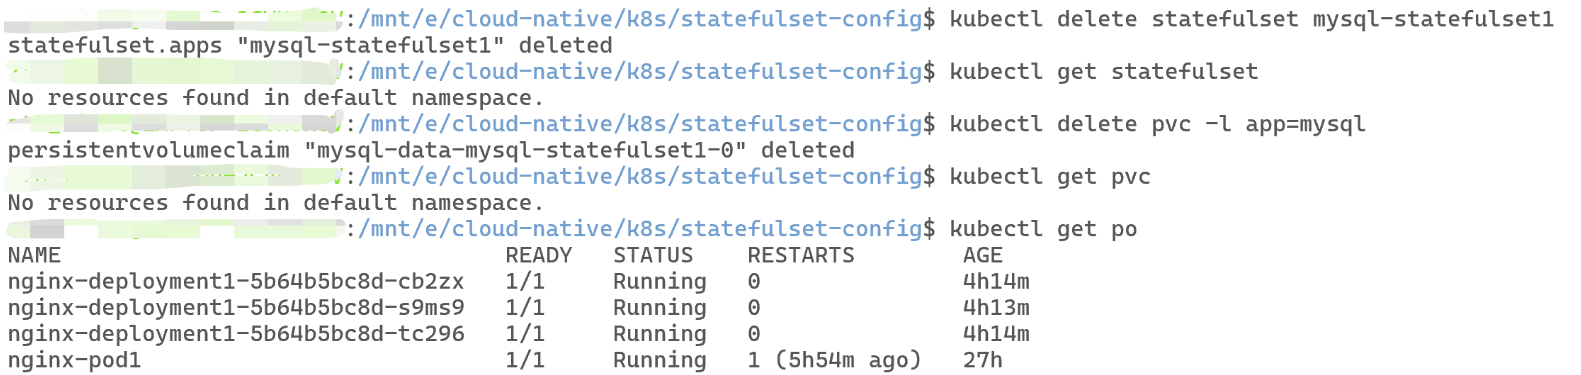Select pod name nginx-deployment1-5b64b5bc8d-s9ms9
Viewport: 1581px width, 375px height.
click(236, 308)
